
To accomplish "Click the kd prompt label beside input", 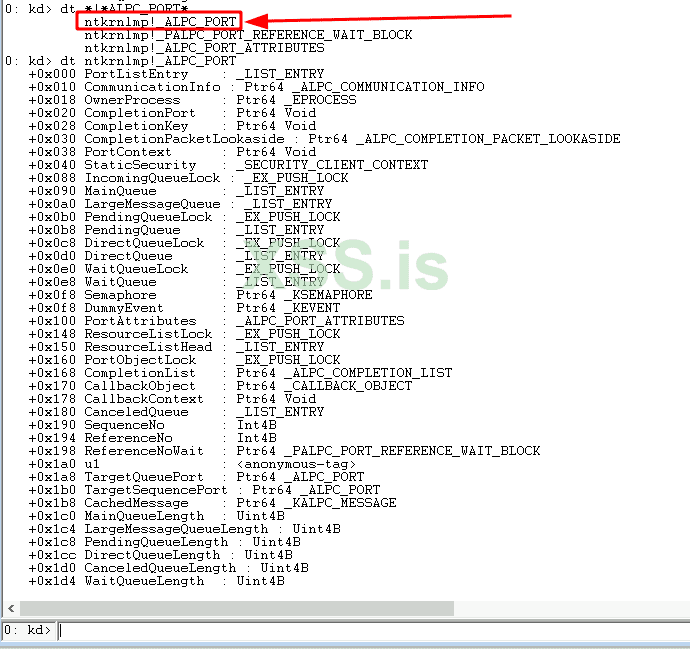I will pyautogui.click(x=27, y=630).
